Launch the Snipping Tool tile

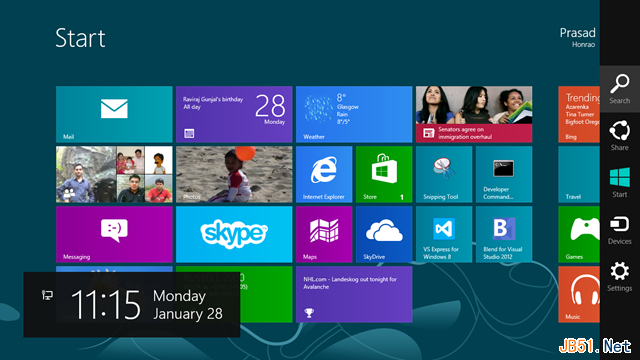(444, 174)
